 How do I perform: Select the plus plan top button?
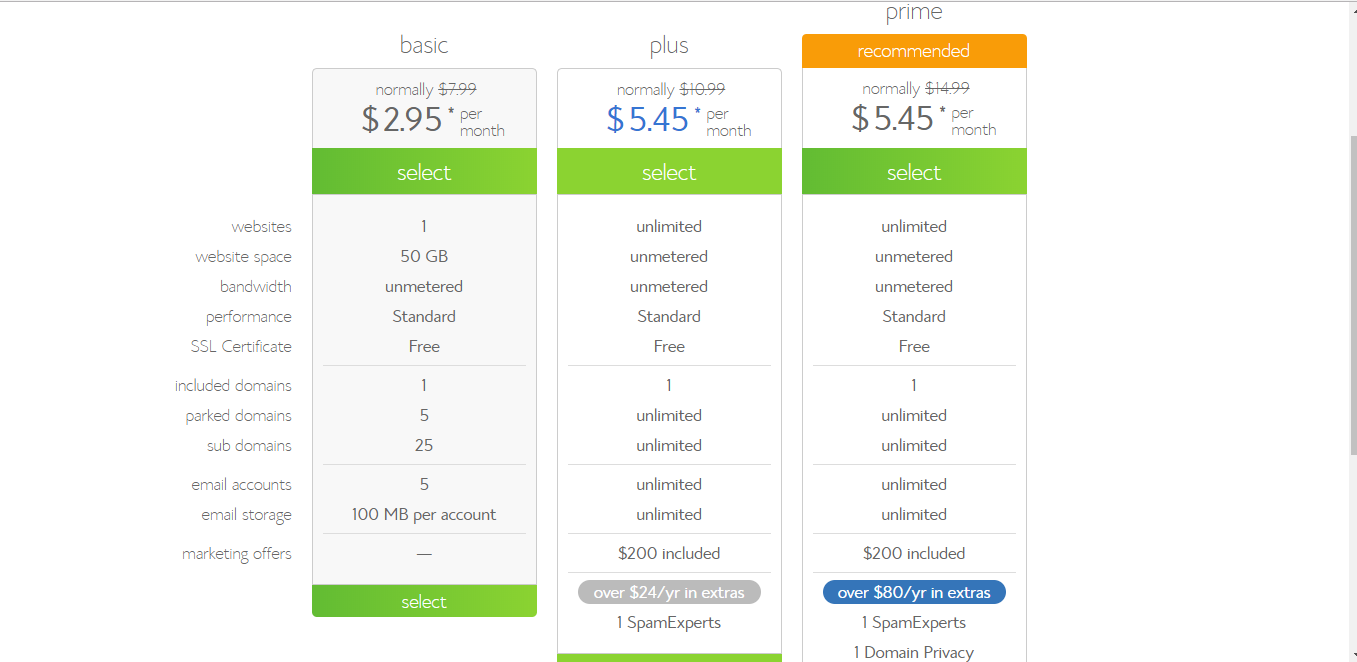point(669,171)
